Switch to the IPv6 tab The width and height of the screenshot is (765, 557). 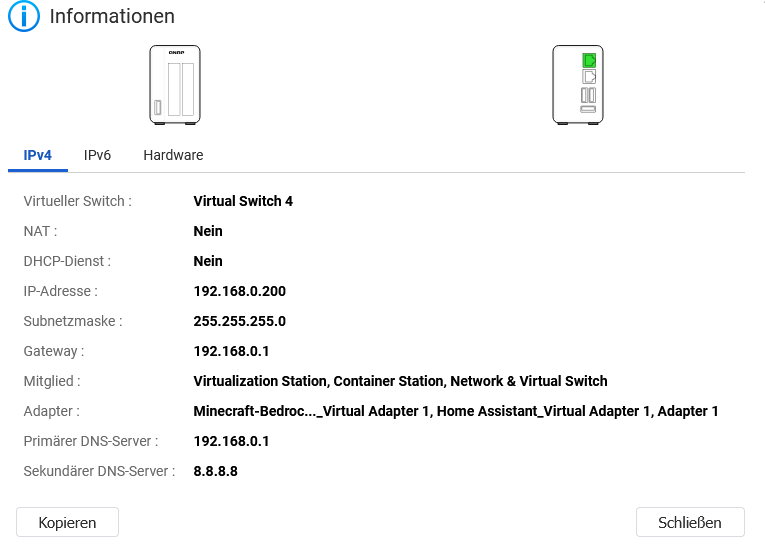point(97,155)
